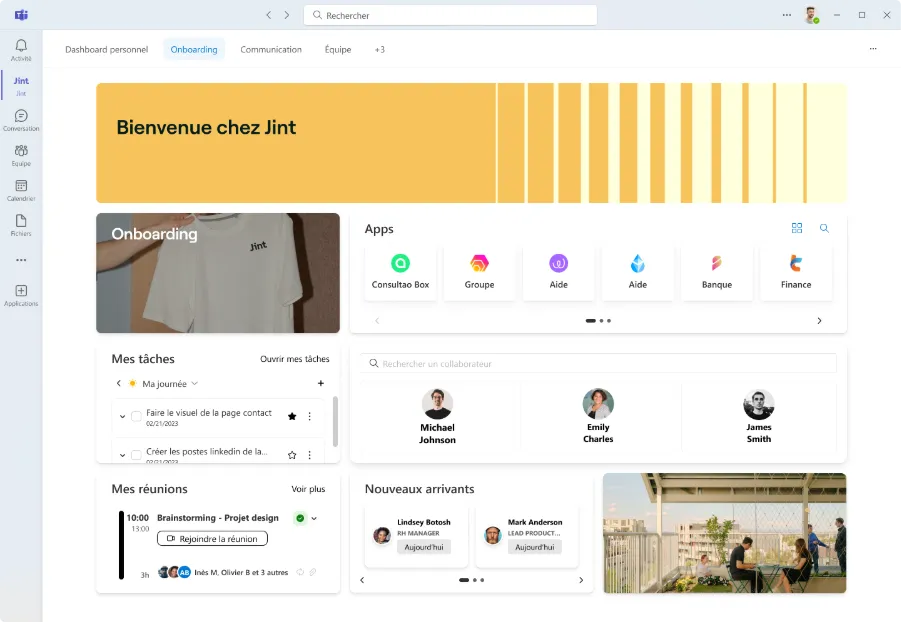Launch the Consultao Box app
The width and height of the screenshot is (901, 622).
[400, 270]
